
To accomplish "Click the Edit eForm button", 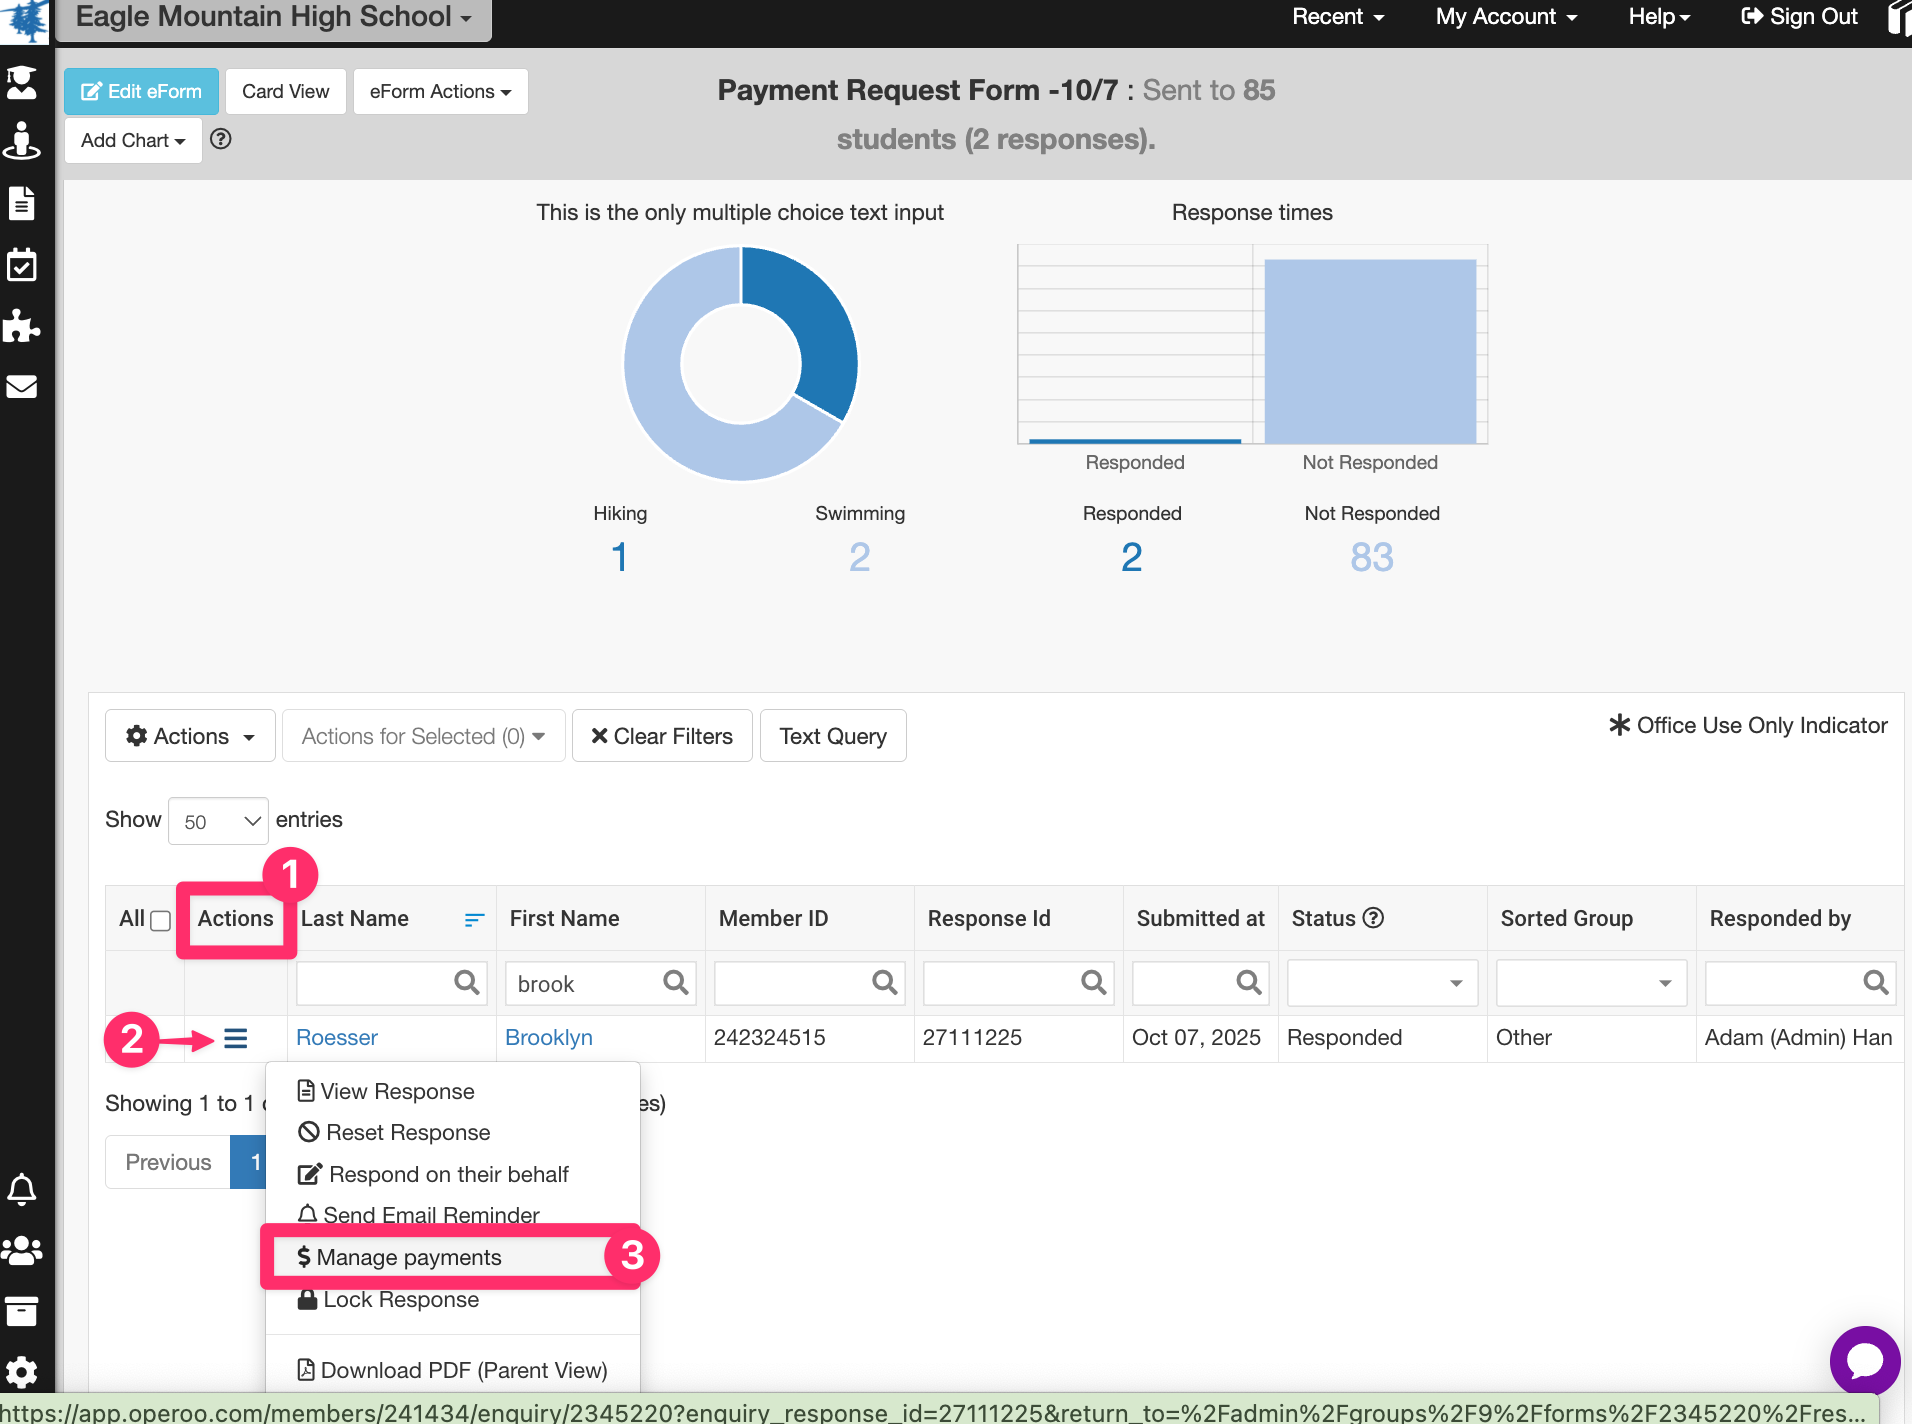I will (x=141, y=91).
